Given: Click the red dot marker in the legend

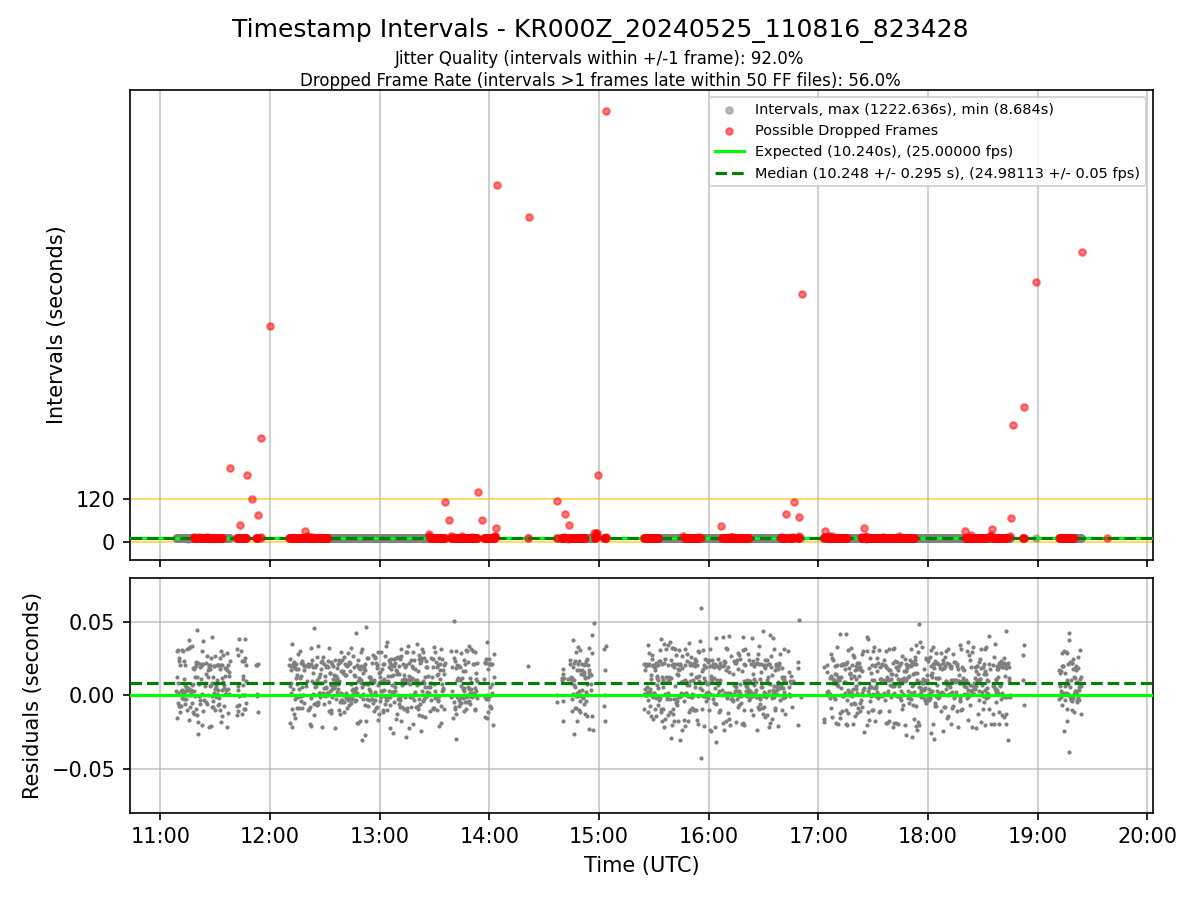Looking at the screenshot, I should click(730, 131).
